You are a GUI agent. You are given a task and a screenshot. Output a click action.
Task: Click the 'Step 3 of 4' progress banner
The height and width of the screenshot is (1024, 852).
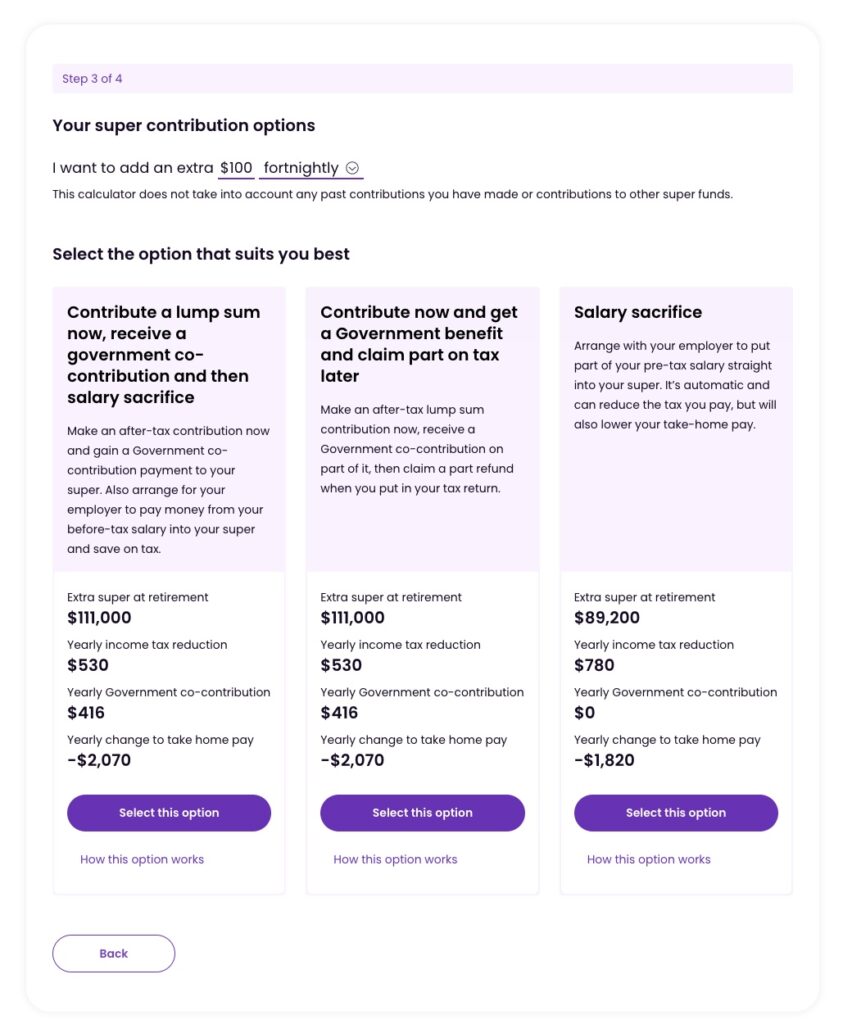coord(422,79)
